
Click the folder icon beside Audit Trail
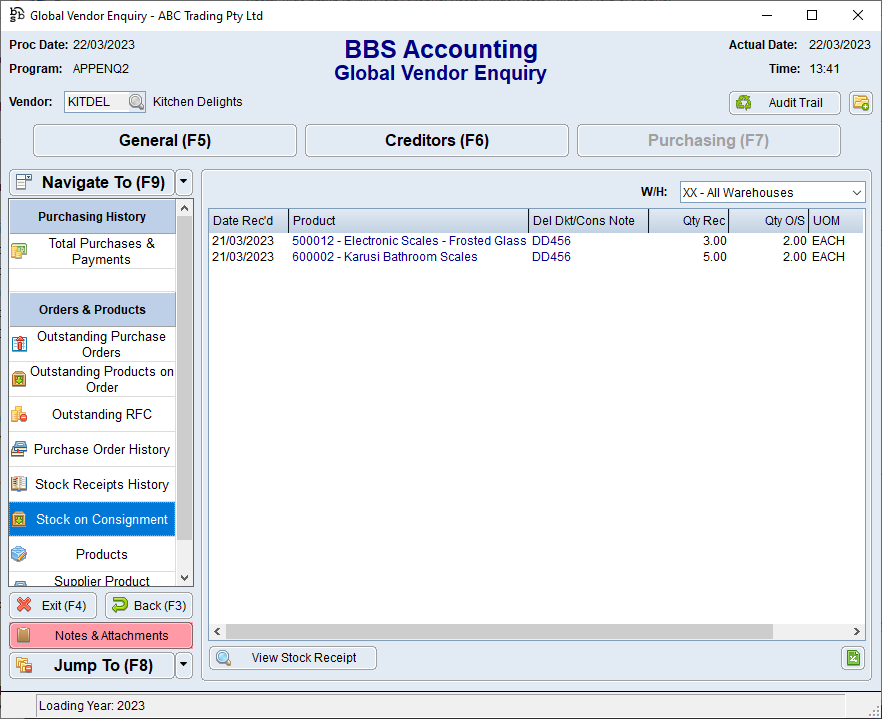tap(860, 103)
